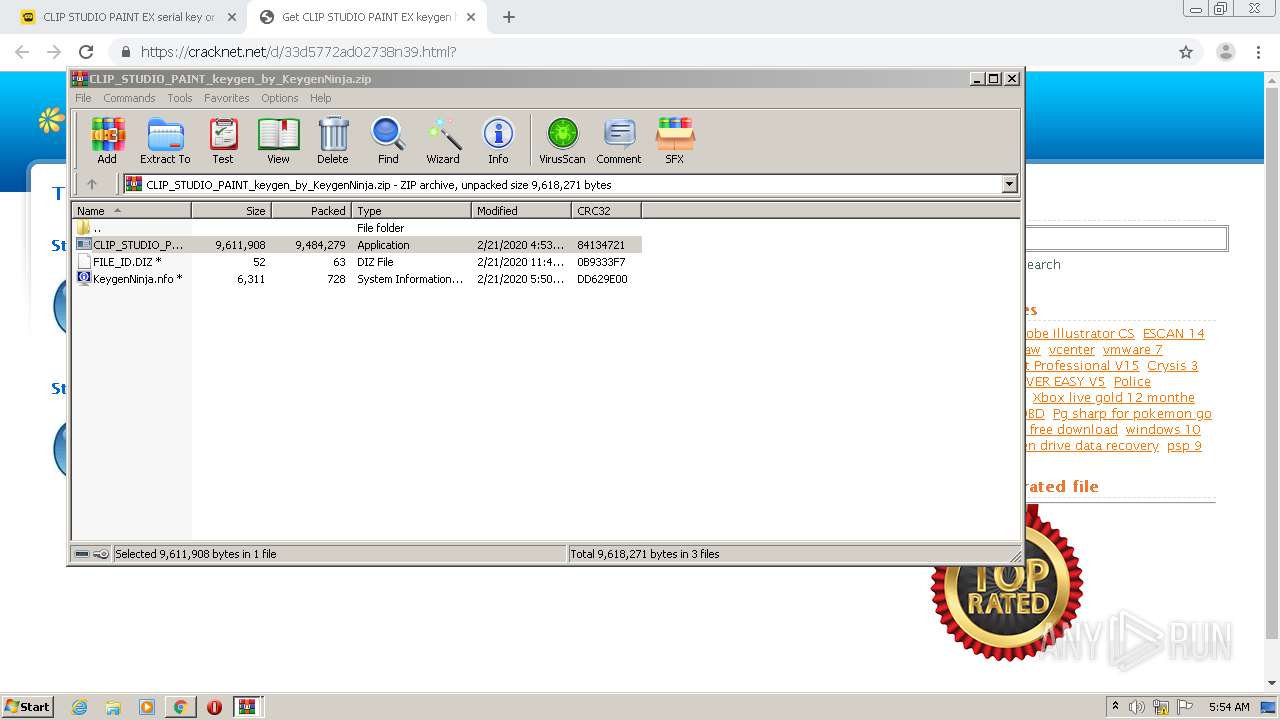The width and height of the screenshot is (1280, 720).
Task: Click the Test archive icon
Action: point(223,140)
